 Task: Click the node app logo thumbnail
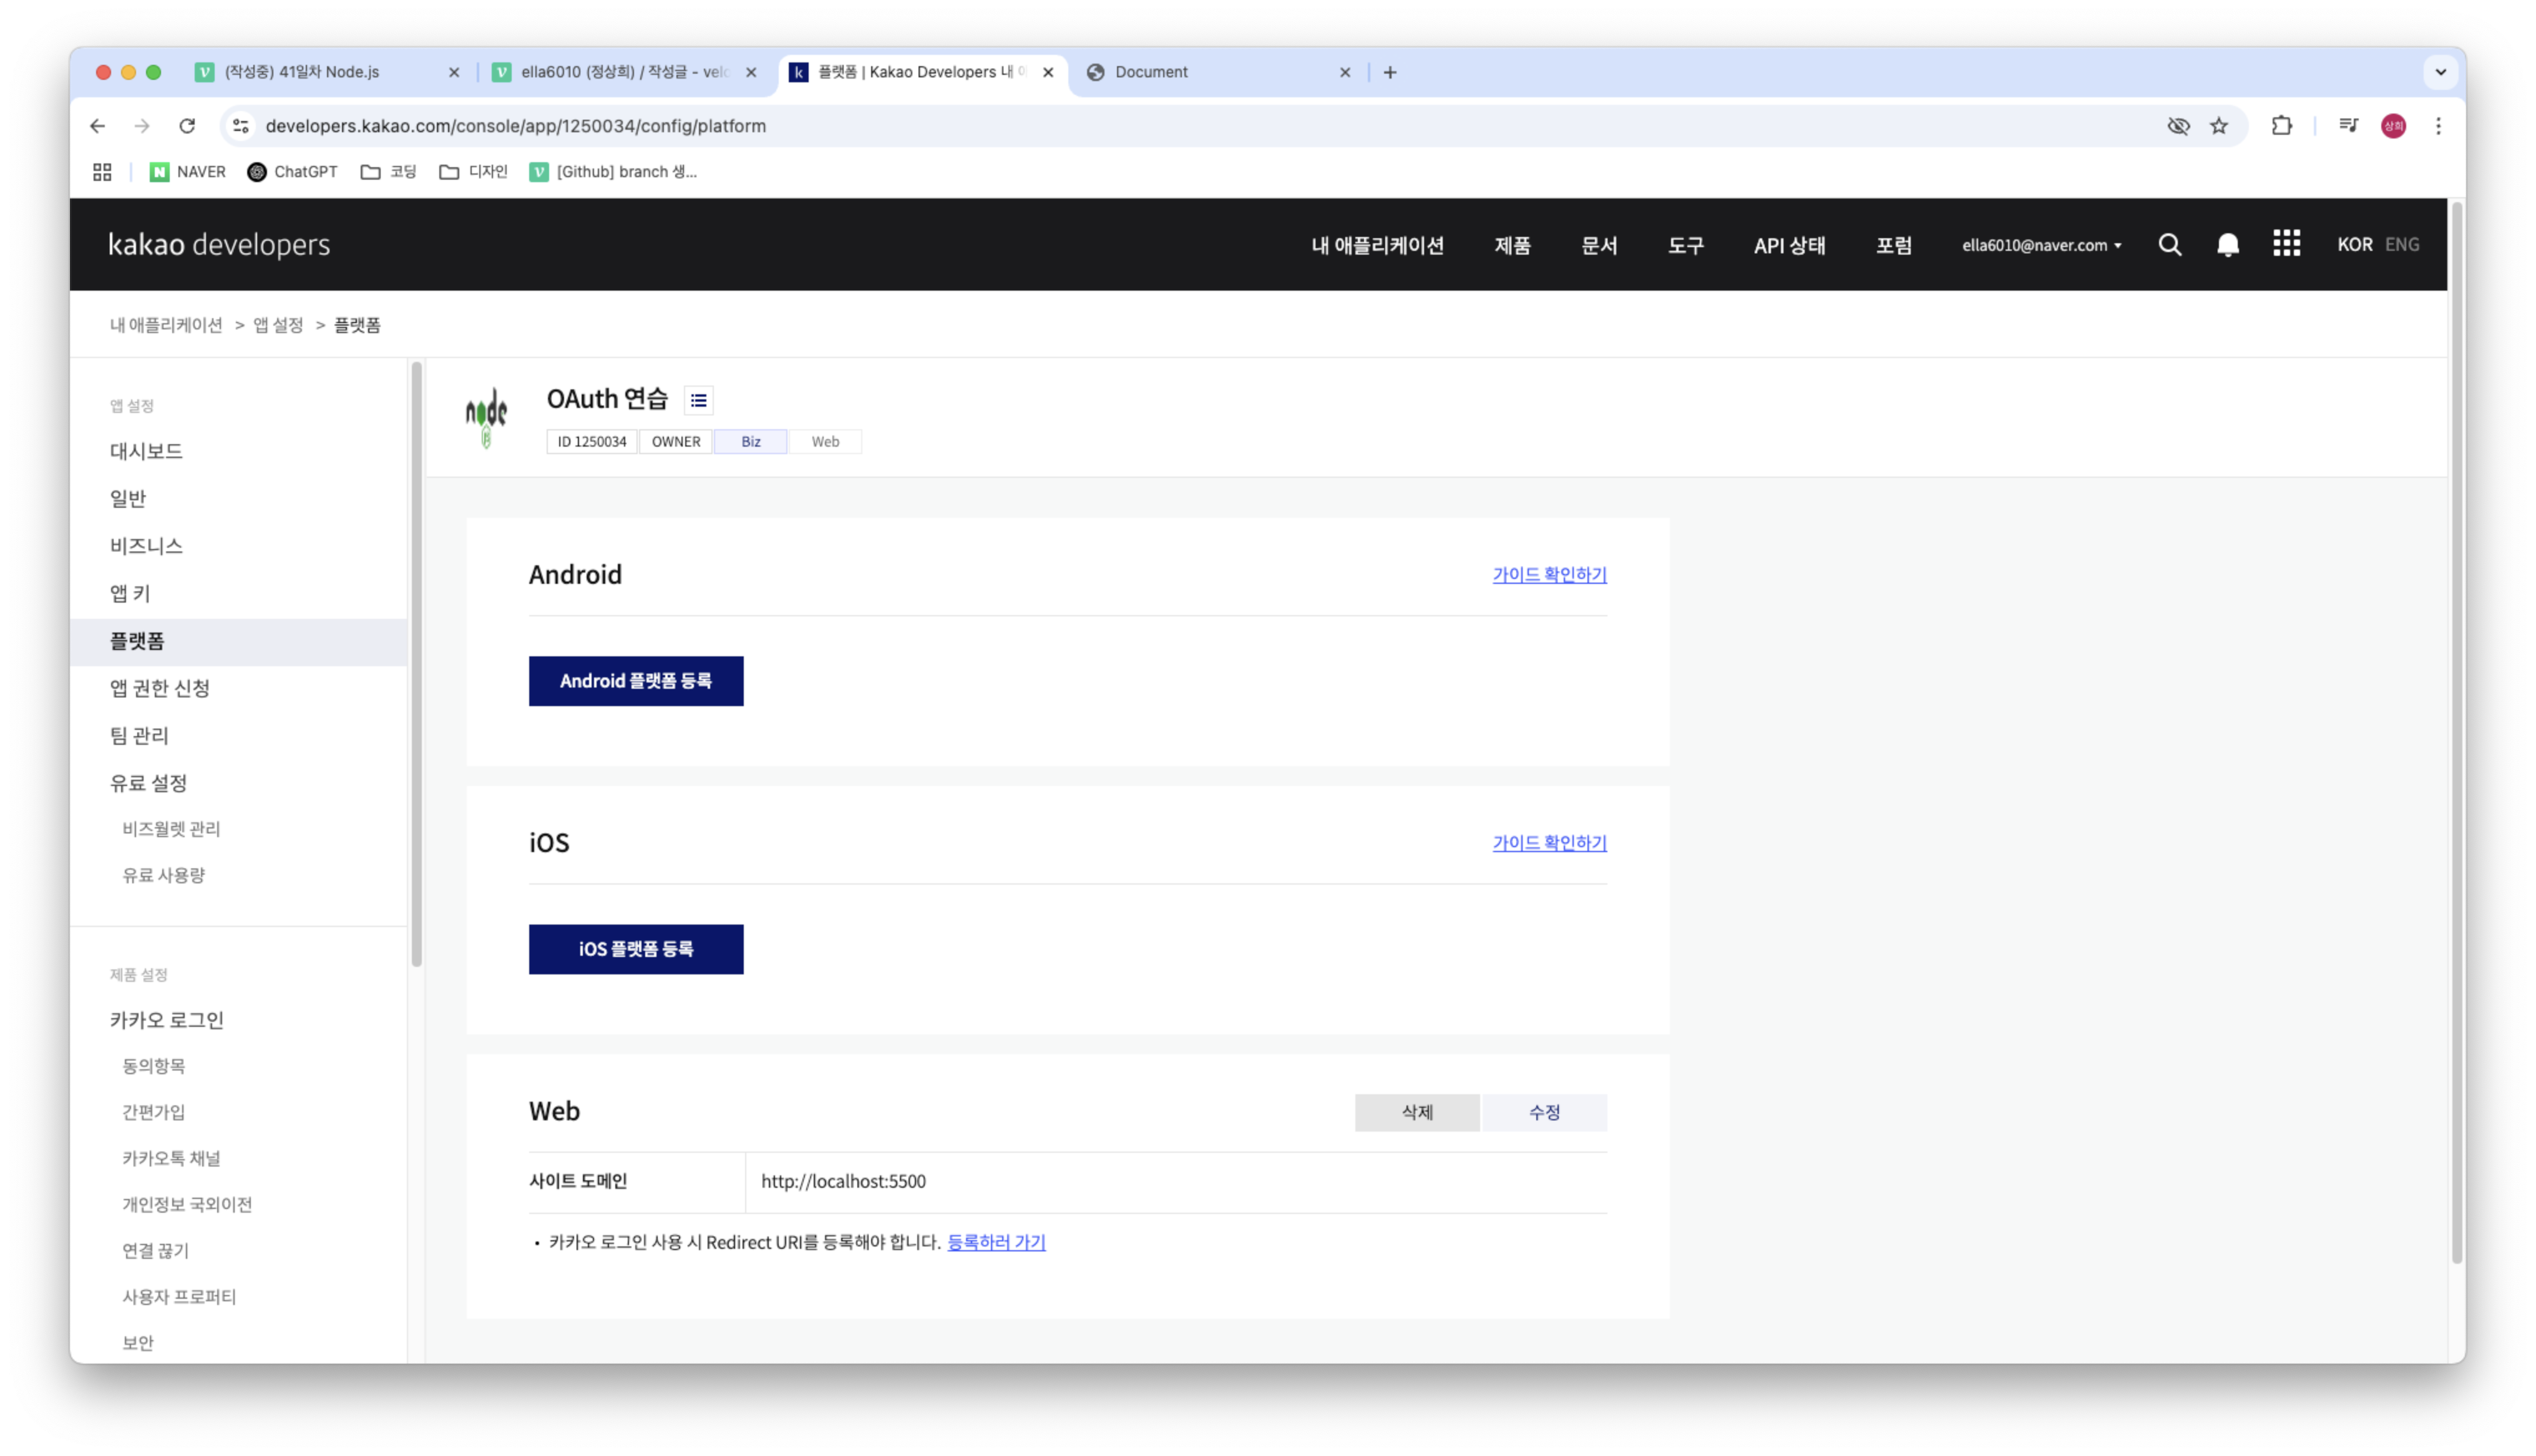pos(486,417)
